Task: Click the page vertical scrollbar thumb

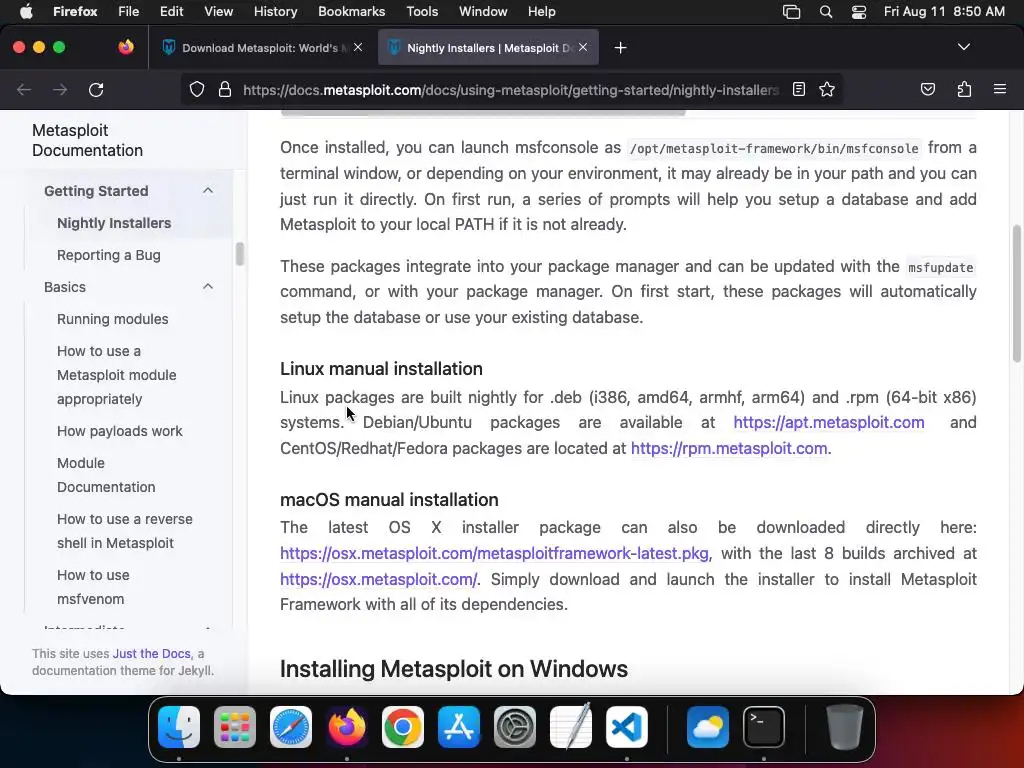Action: 1016,293
